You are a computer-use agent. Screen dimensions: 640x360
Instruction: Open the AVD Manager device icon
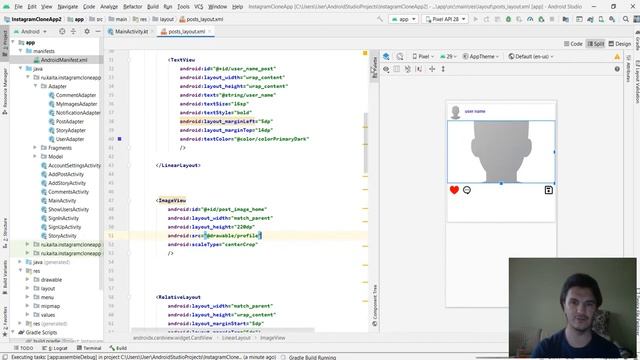click(x=601, y=19)
